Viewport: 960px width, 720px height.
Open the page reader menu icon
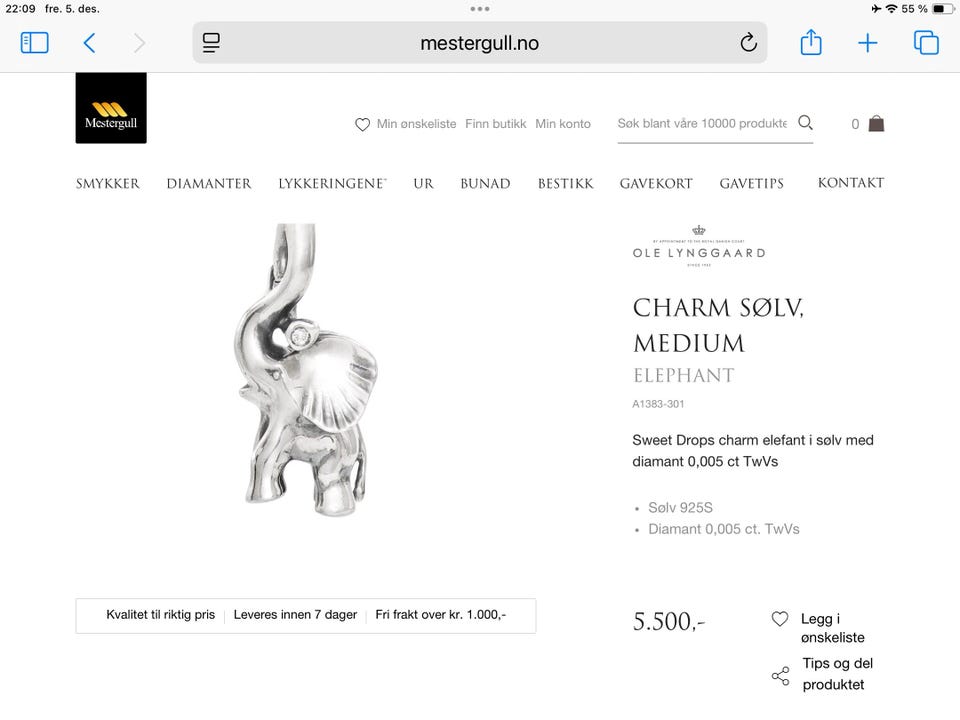coord(211,43)
